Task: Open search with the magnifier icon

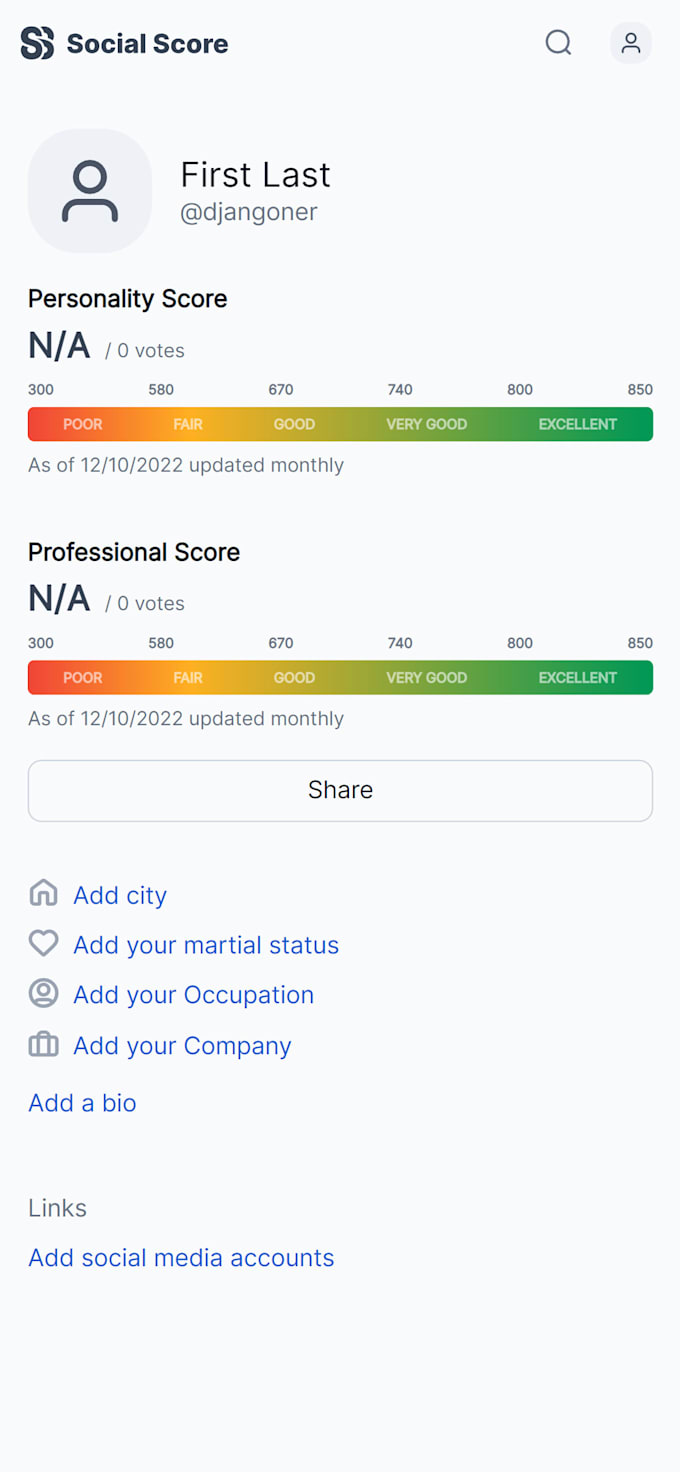Action: (558, 43)
